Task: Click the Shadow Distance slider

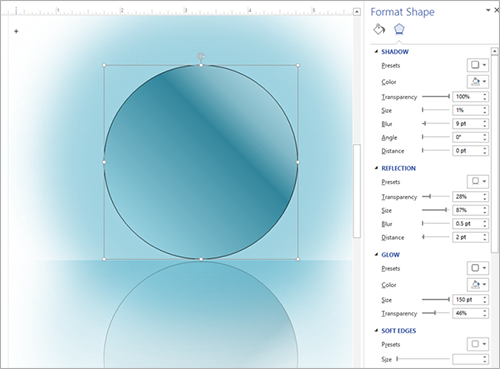Action: (436, 151)
